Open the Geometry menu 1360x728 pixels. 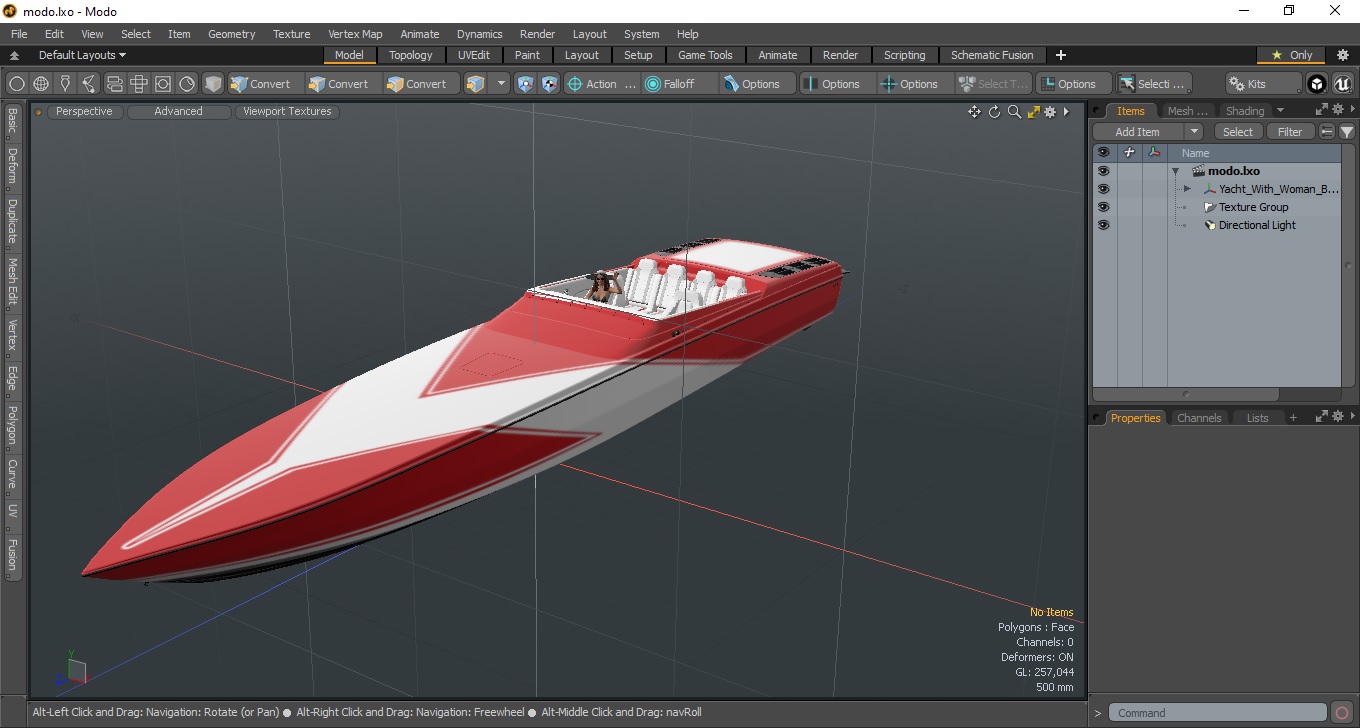[231, 34]
